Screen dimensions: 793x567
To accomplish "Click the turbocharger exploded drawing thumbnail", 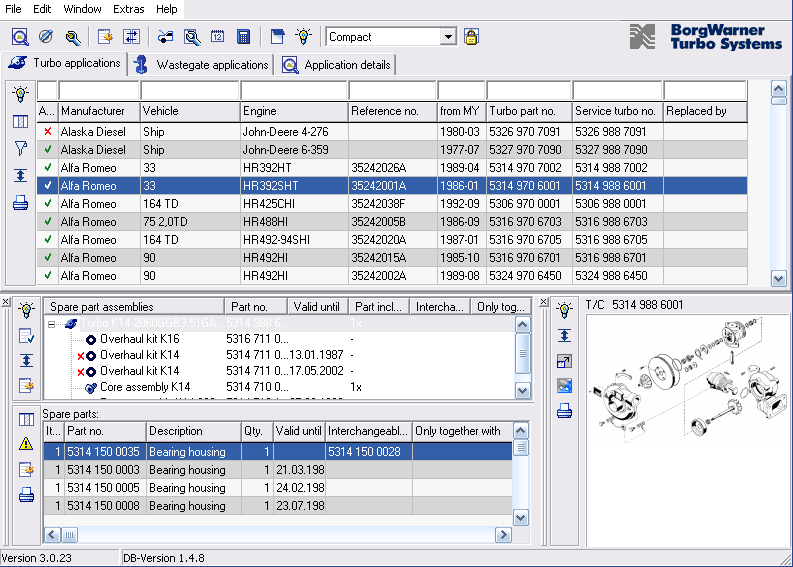I will click(688, 379).
